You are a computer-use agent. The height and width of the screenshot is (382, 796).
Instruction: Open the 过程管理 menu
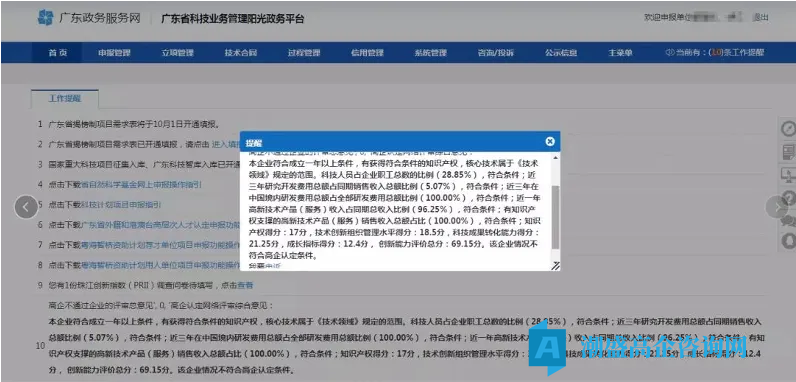pos(304,53)
